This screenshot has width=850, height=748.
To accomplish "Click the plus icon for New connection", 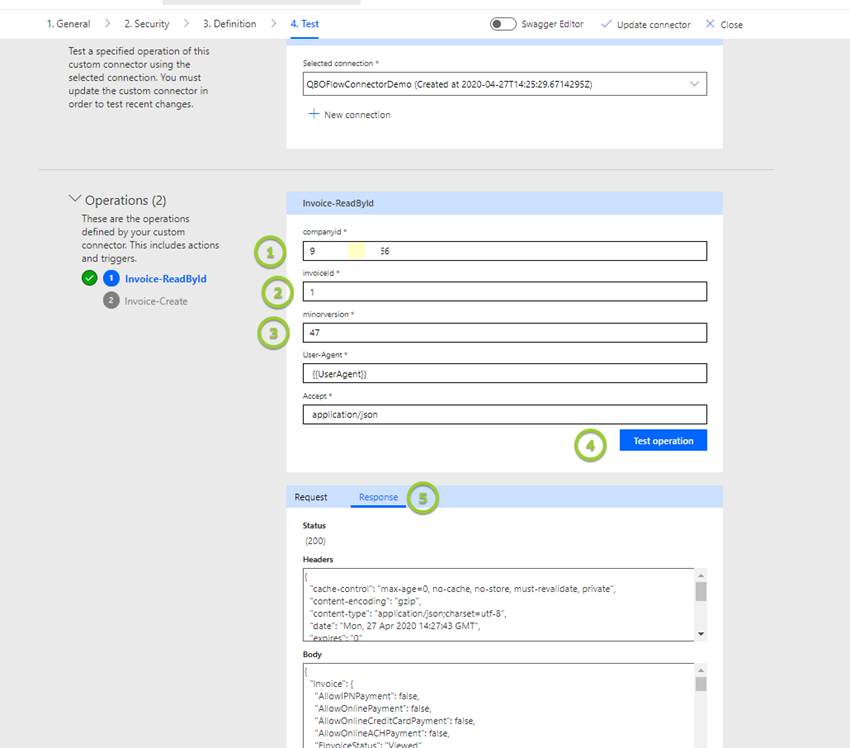I will click(313, 114).
